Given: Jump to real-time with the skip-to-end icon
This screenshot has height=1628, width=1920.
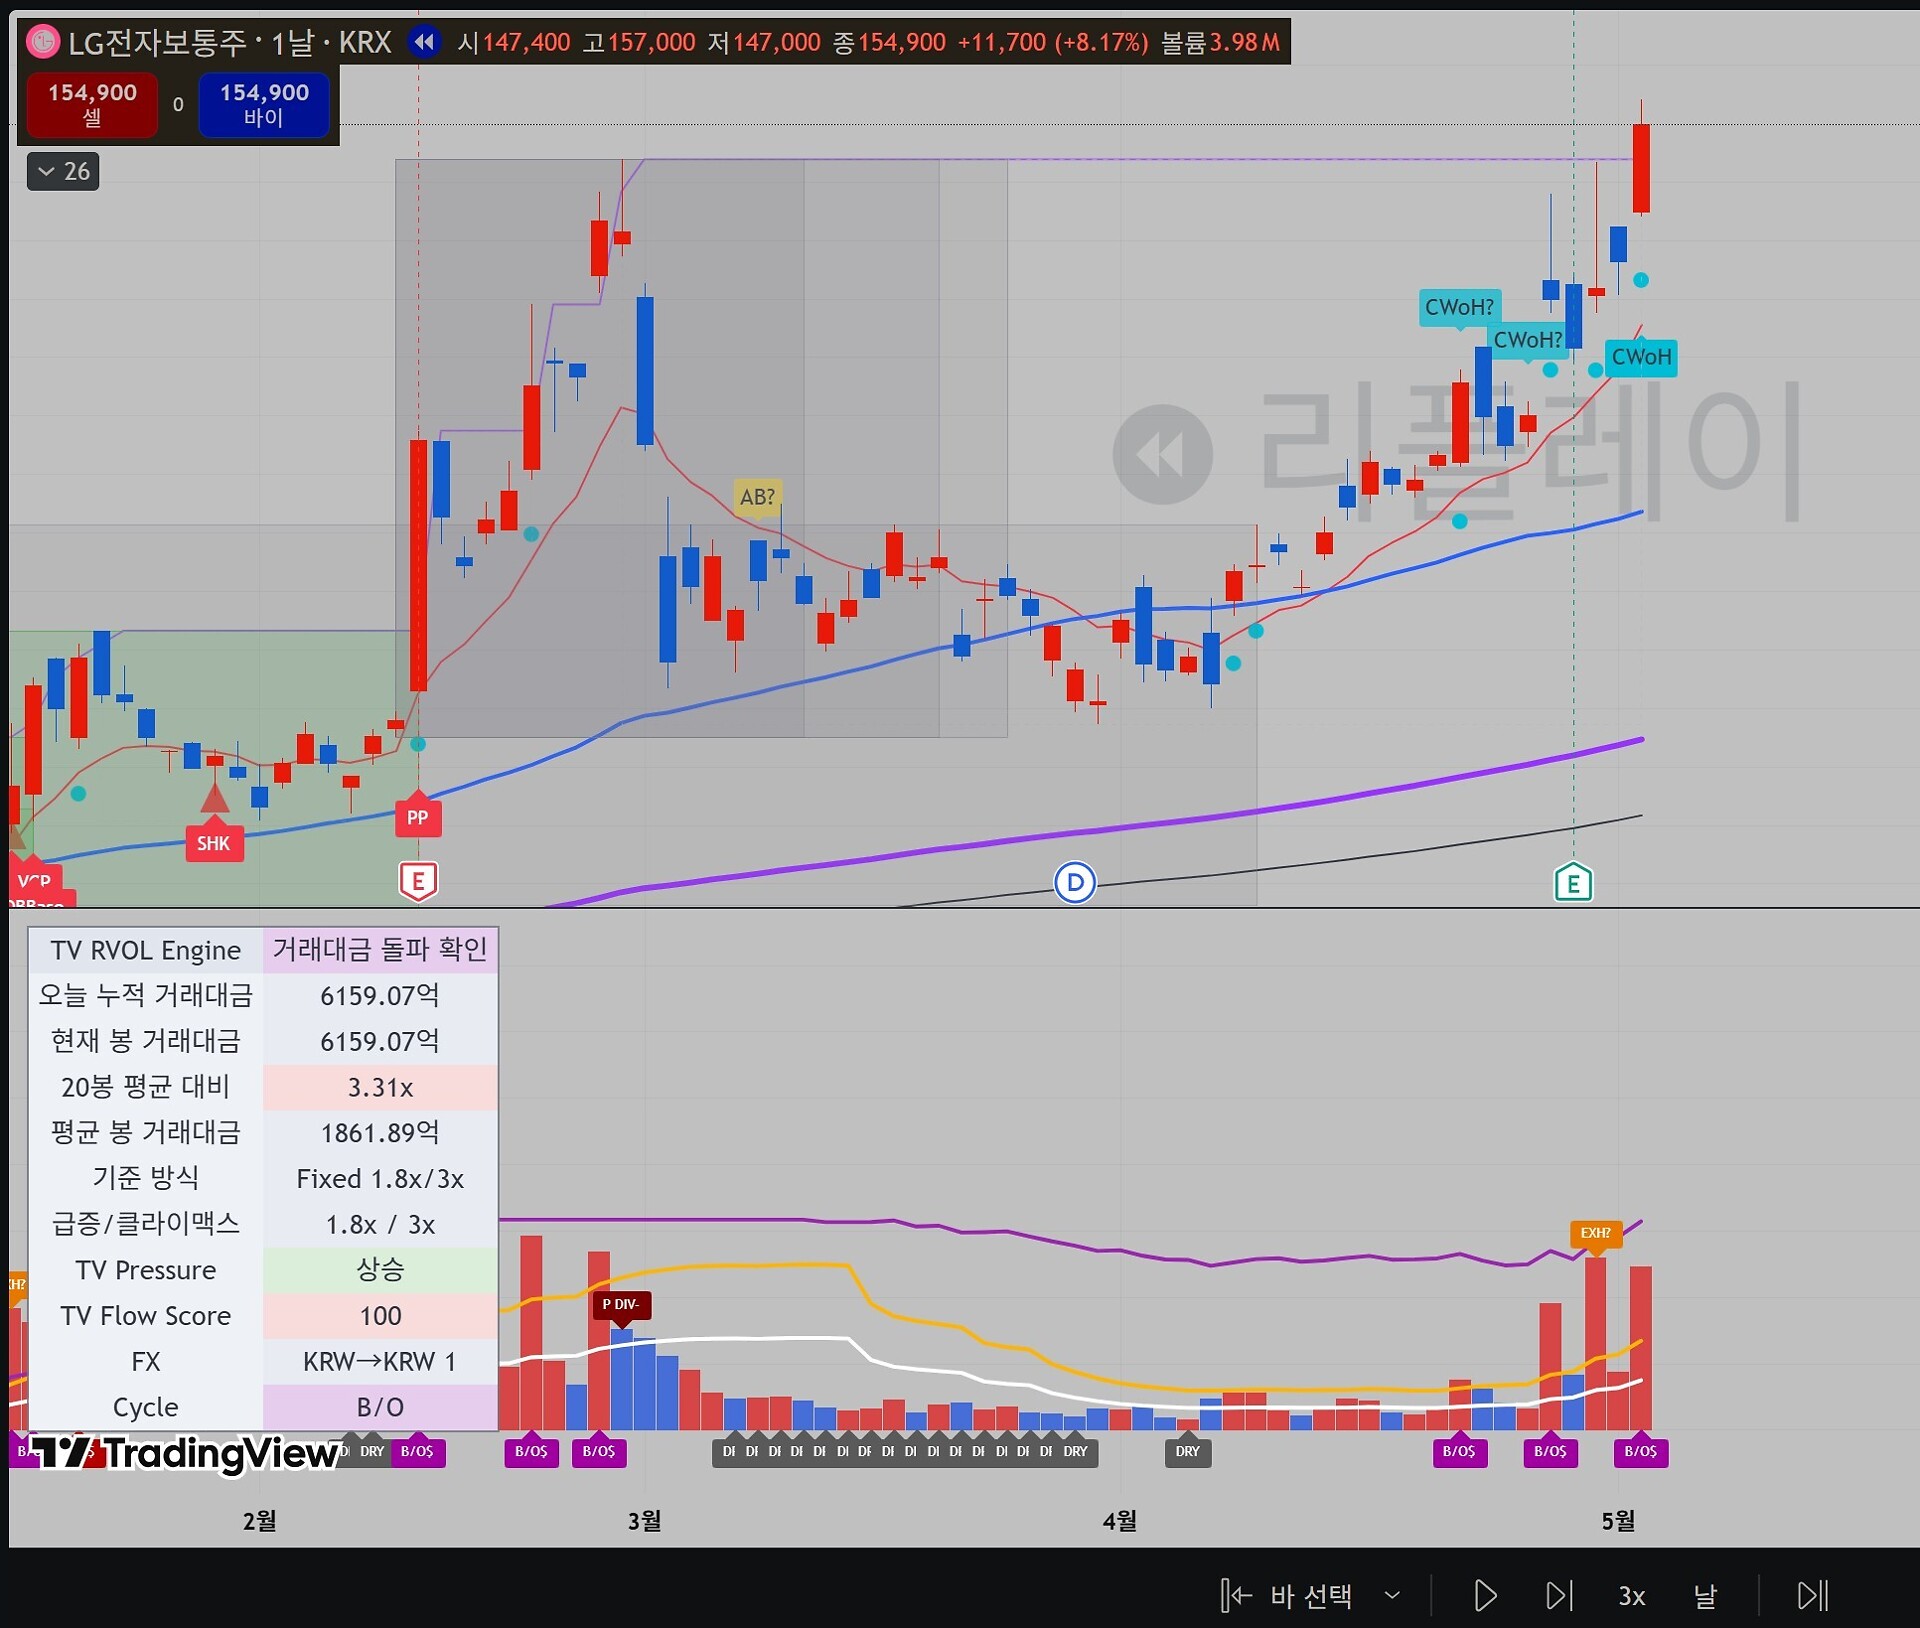Looking at the screenshot, I should [1813, 1595].
